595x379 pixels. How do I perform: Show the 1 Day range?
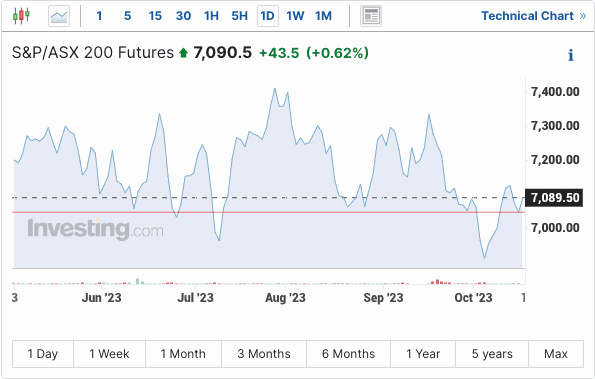click(x=43, y=354)
